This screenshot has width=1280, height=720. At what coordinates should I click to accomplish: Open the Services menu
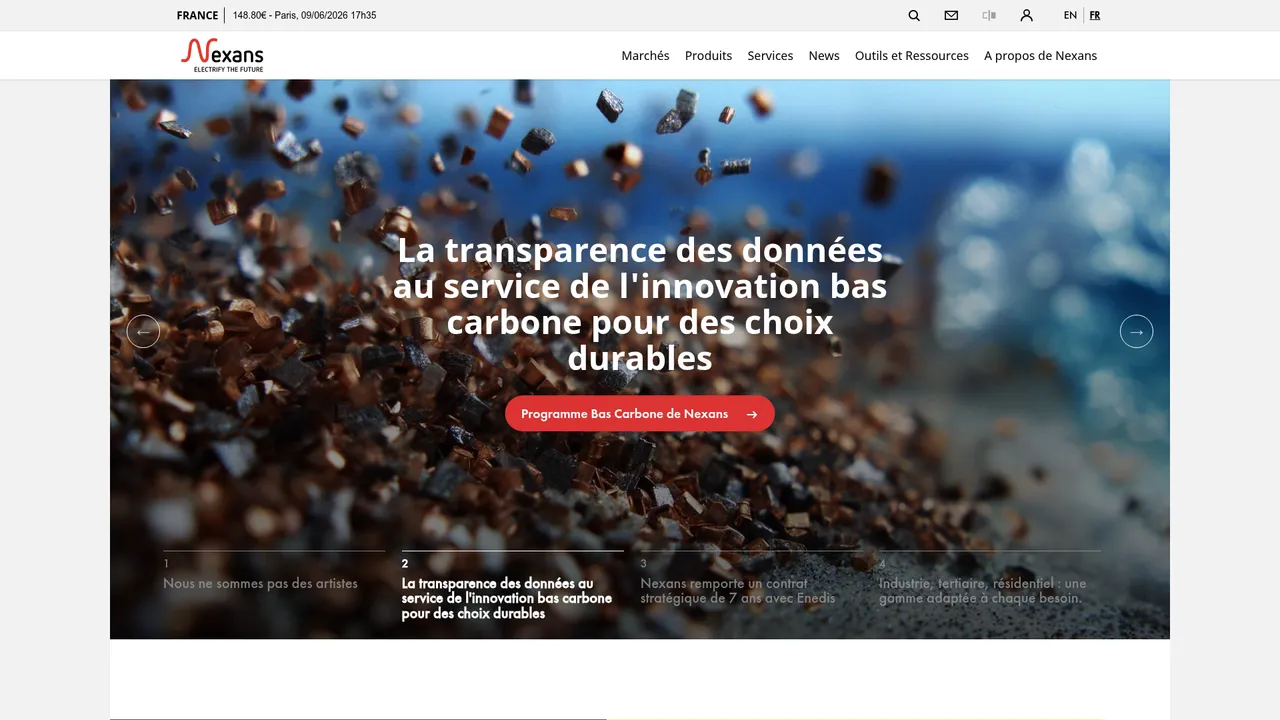770,56
